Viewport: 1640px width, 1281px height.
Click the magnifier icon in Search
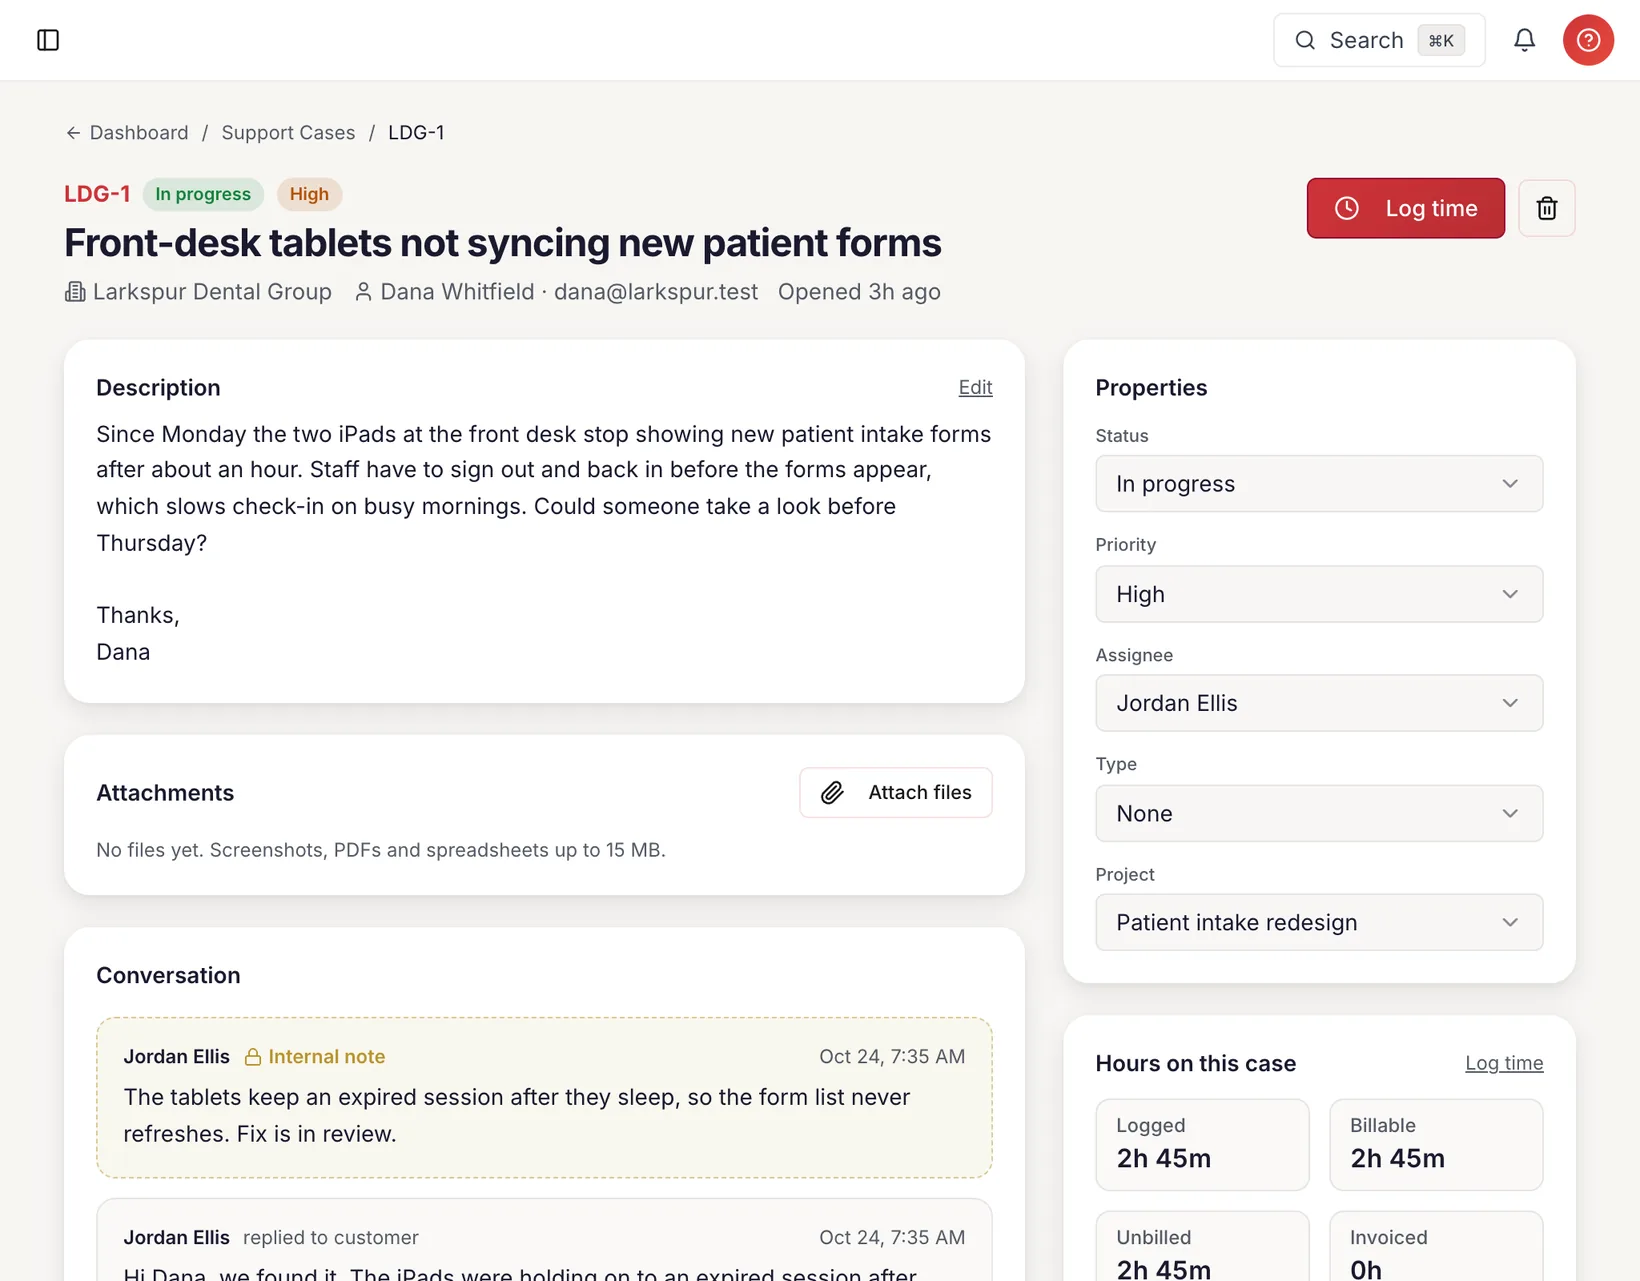click(1305, 40)
